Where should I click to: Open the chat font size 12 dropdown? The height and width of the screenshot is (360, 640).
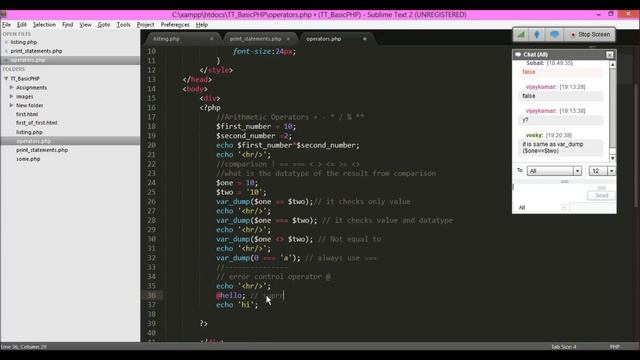pyautogui.click(x=602, y=171)
